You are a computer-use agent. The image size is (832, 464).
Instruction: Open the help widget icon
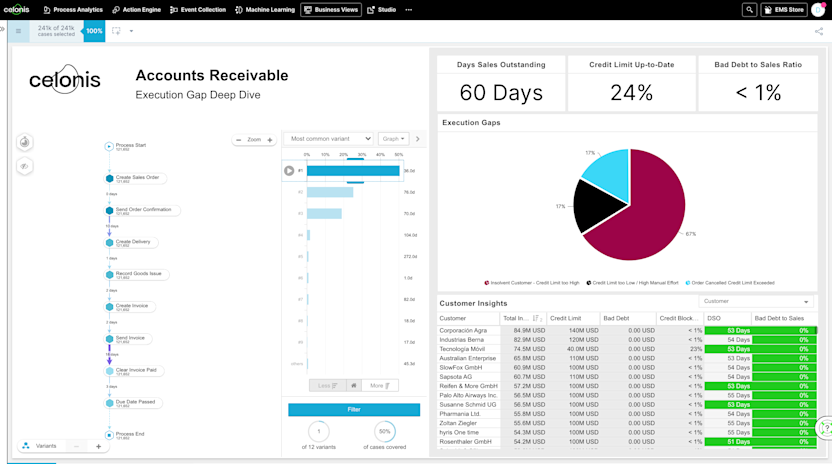(825, 427)
